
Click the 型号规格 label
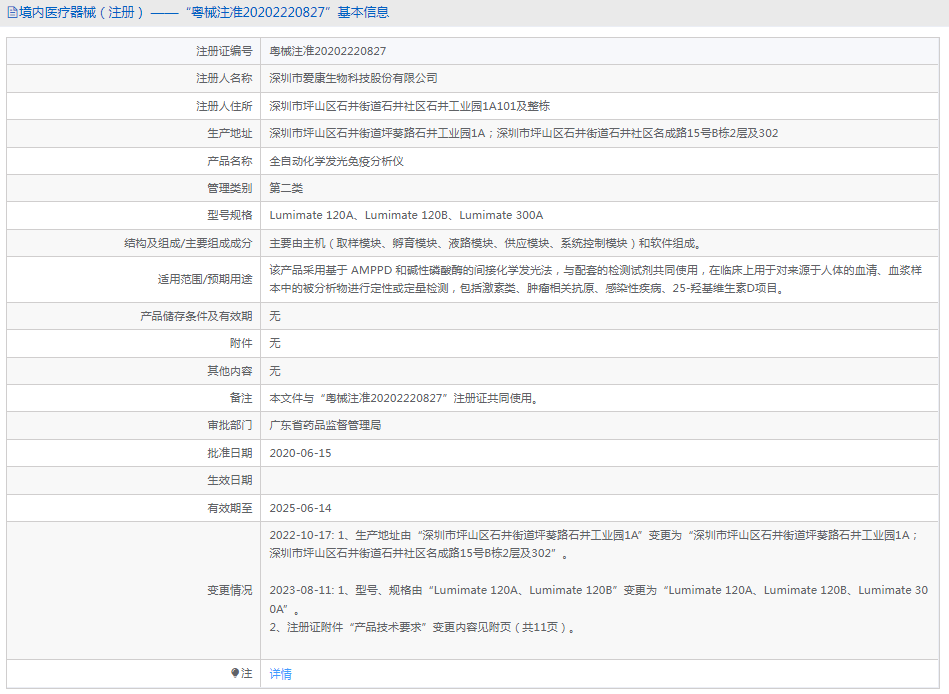point(229,215)
